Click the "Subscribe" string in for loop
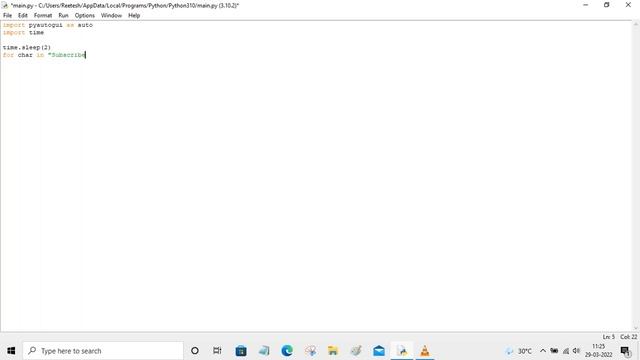The image size is (640, 360). click(67, 55)
